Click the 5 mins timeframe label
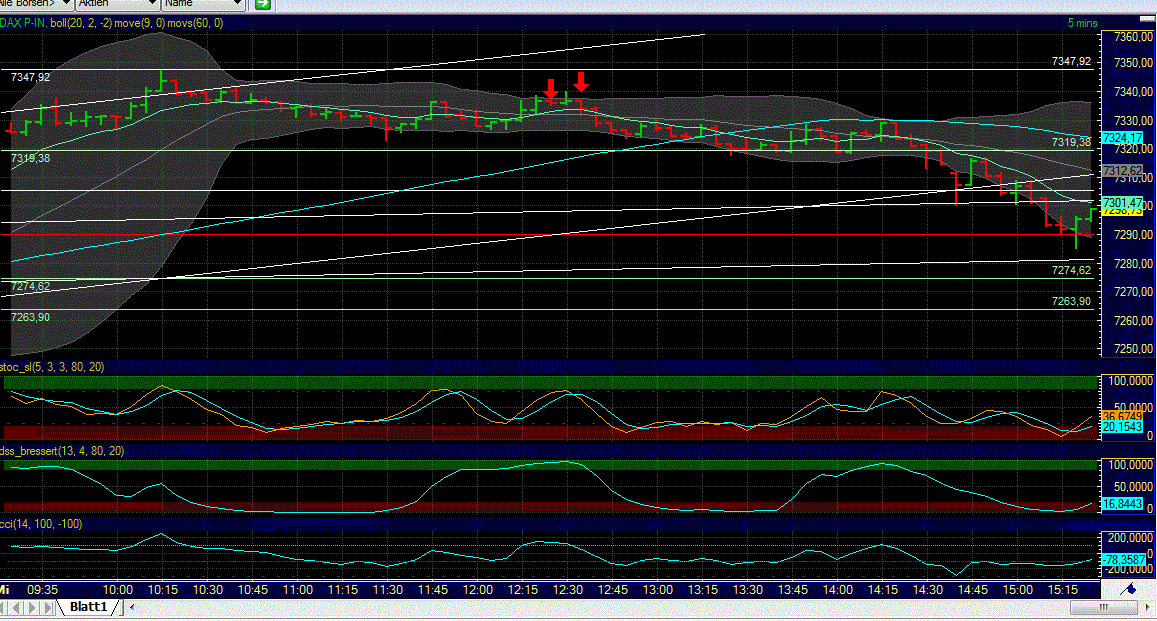Viewport: 1157px width, 621px height. click(x=1080, y=22)
